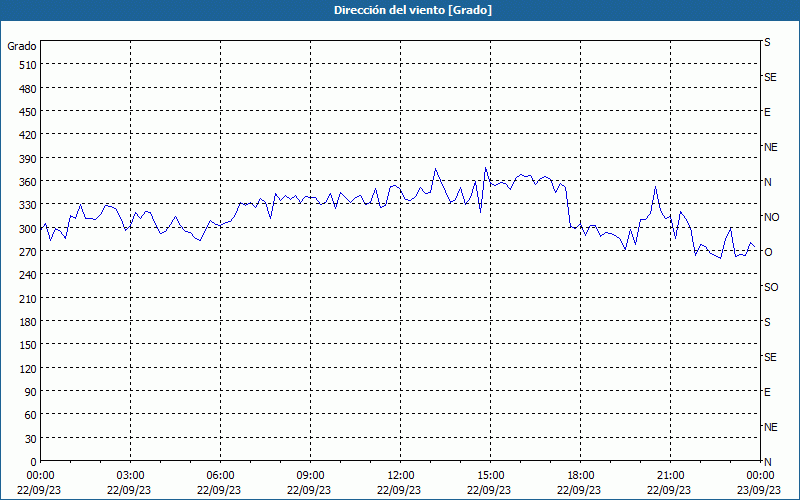
Task: Select the "SE" compass label next to the 480 gridline
Action: pos(770,77)
